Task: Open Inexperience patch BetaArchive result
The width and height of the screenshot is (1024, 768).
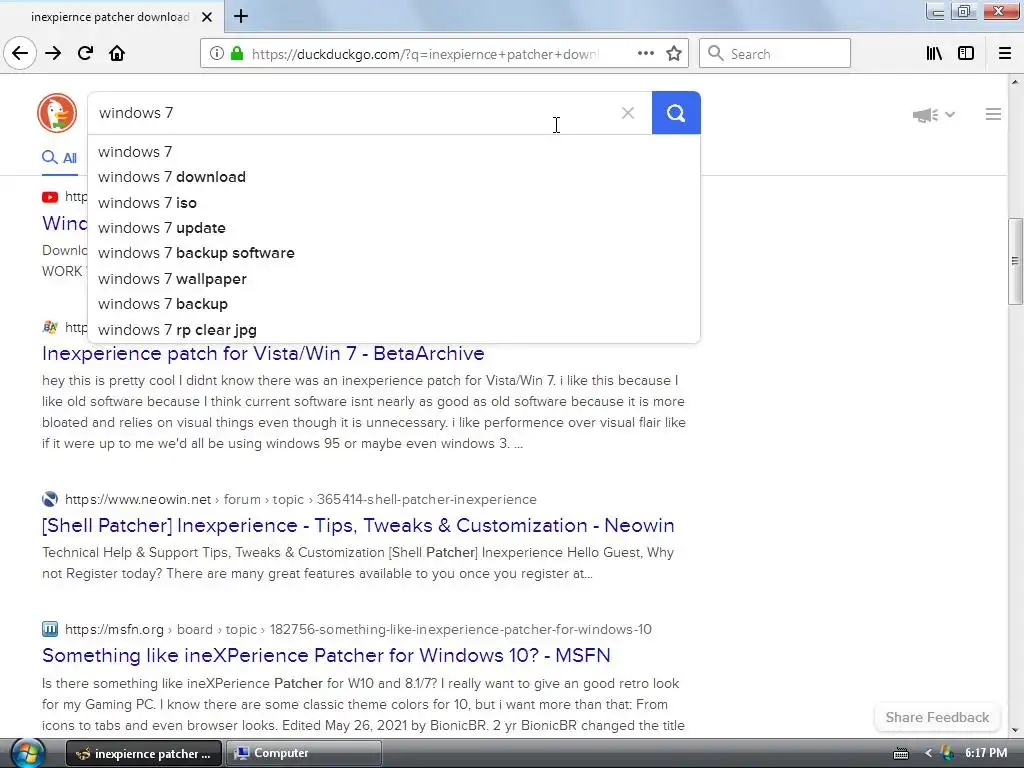Action: click(x=263, y=353)
